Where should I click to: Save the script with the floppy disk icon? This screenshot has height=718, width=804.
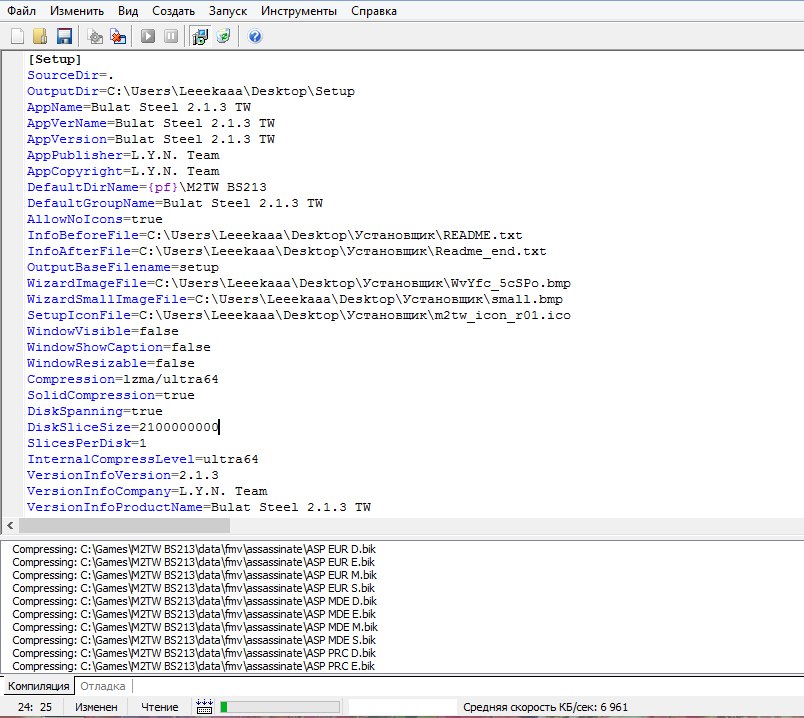64,36
